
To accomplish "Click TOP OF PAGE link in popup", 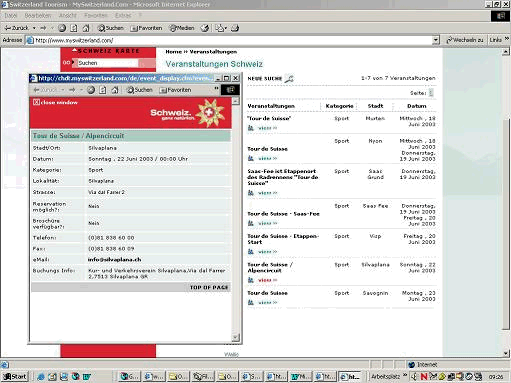I will (209, 287).
